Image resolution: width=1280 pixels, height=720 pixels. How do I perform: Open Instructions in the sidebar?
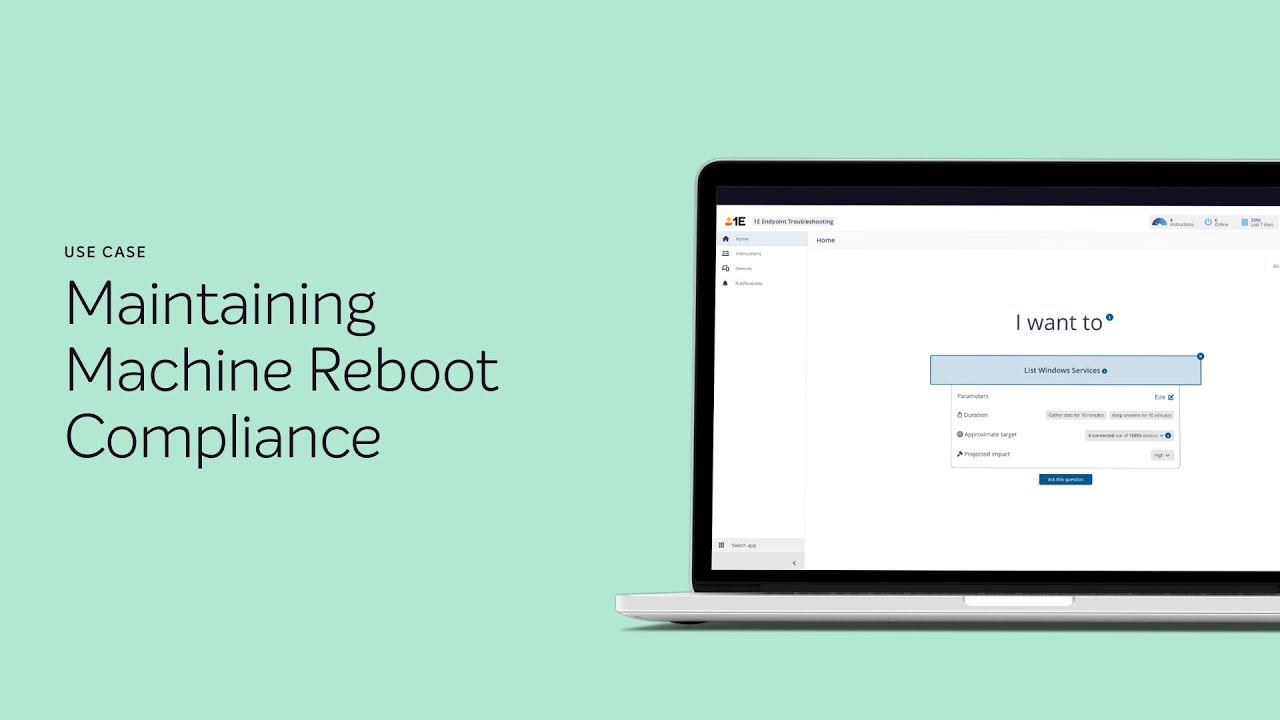pos(762,254)
